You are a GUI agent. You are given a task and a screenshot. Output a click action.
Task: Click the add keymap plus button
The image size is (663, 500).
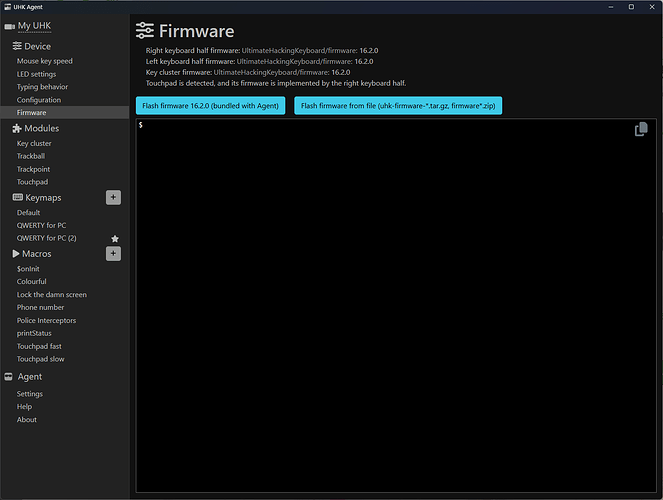coord(113,198)
